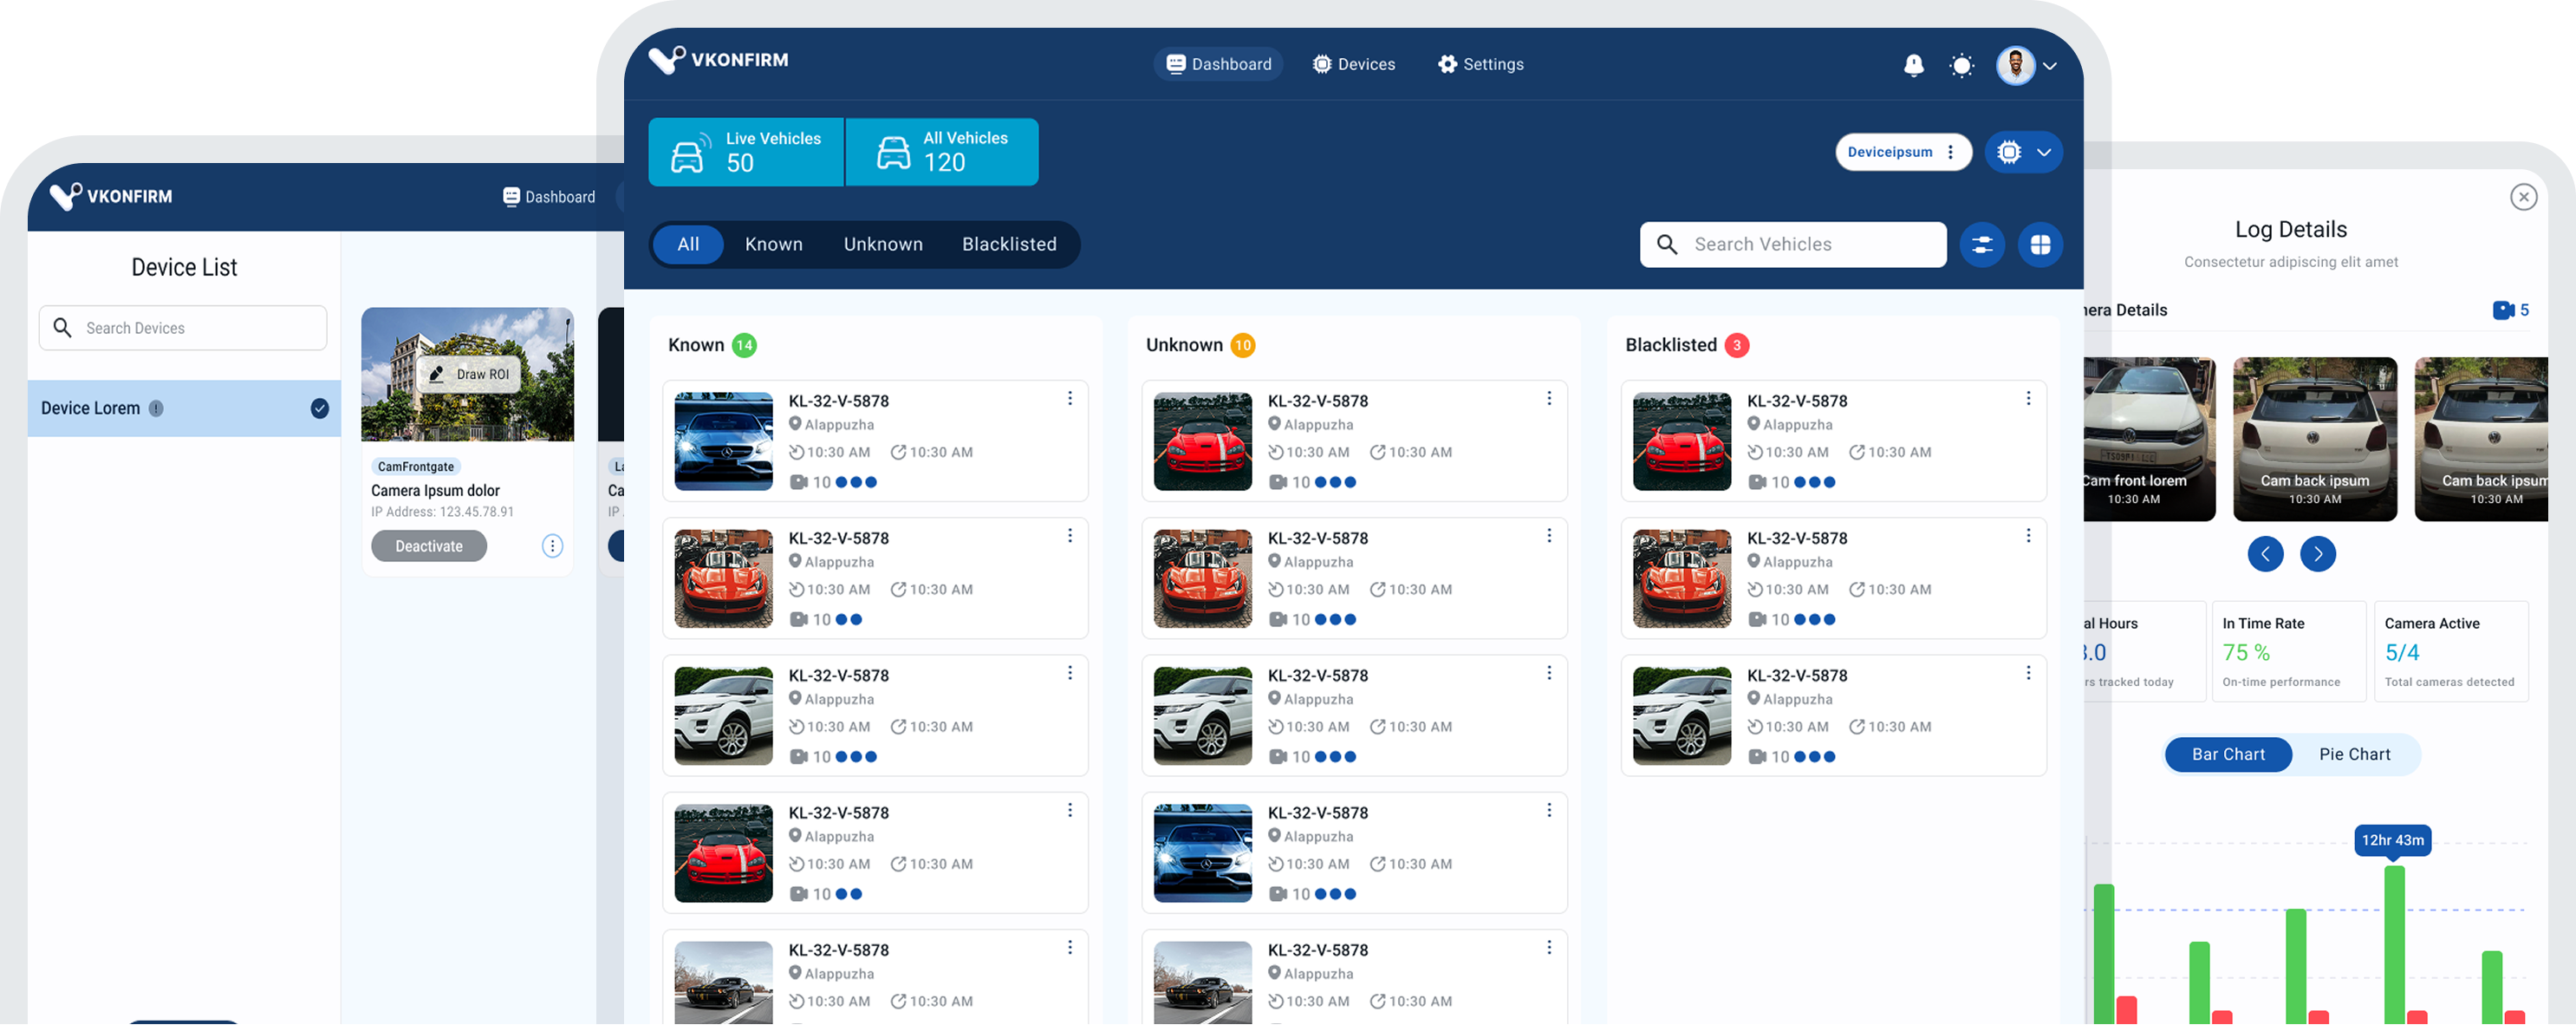This screenshot has width=2576, height=1025.
Task: Open the Devices menu item
Action: click(1353, 65)
